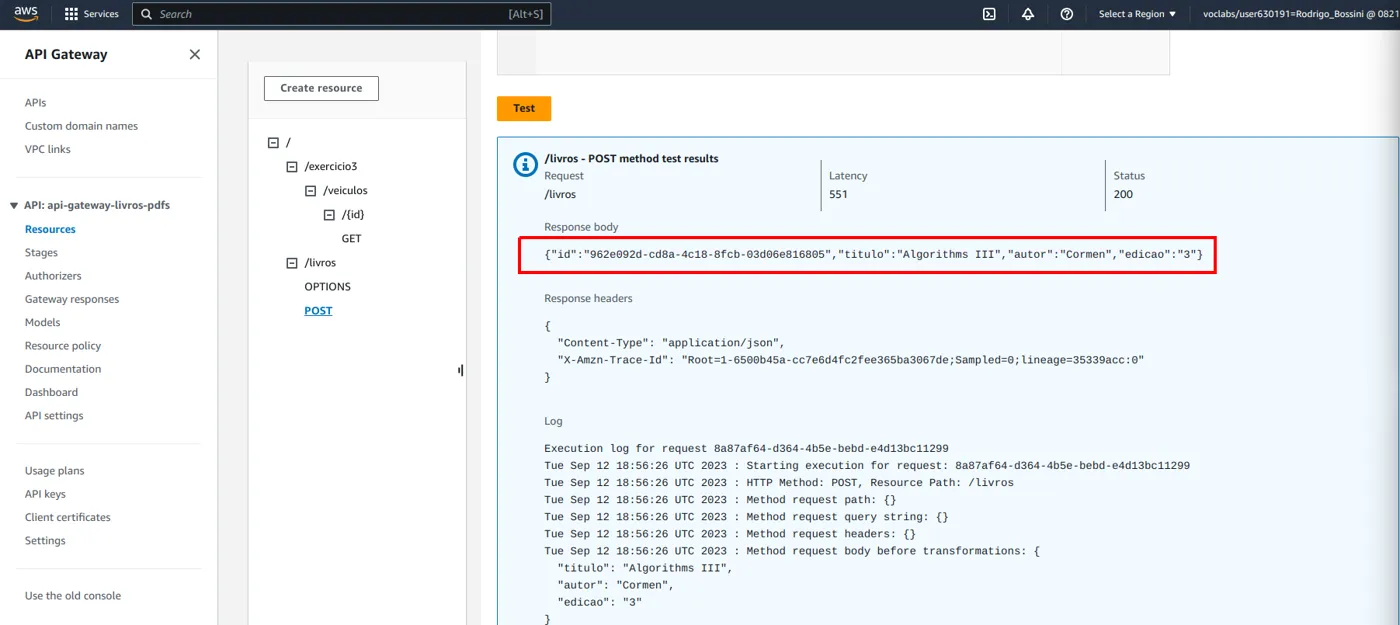Open Settings in the sidebar
The image size is (1400, 625).
click(x=45, y=541)
